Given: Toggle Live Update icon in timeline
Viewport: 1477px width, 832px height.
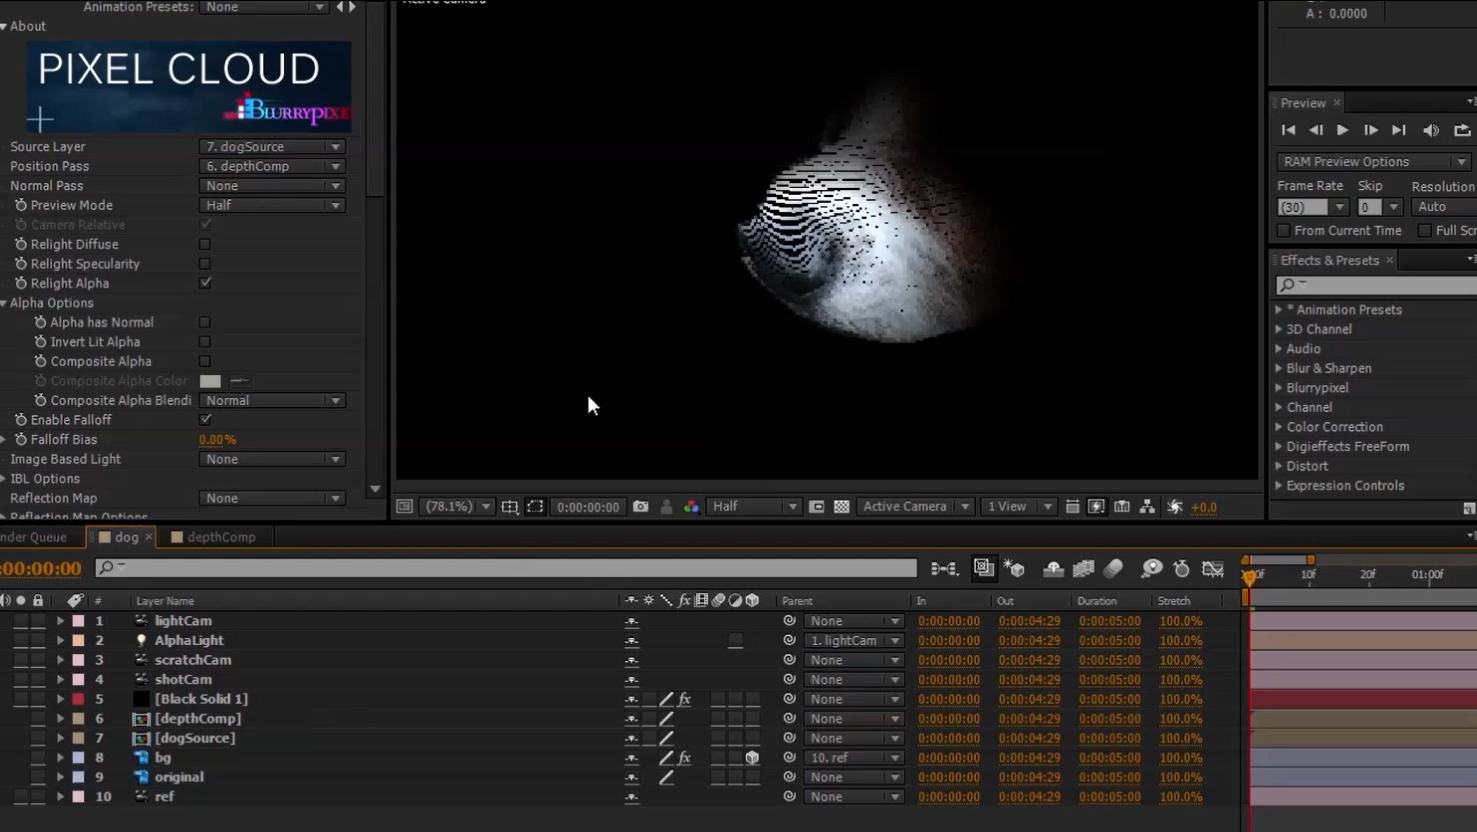Looking at the screenshot, I should [x=984, y=568].
